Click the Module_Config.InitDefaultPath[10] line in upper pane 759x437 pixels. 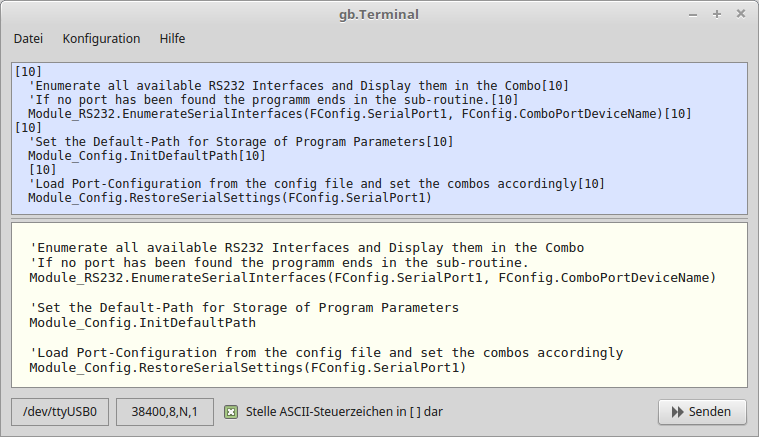[x=145, y=156]
